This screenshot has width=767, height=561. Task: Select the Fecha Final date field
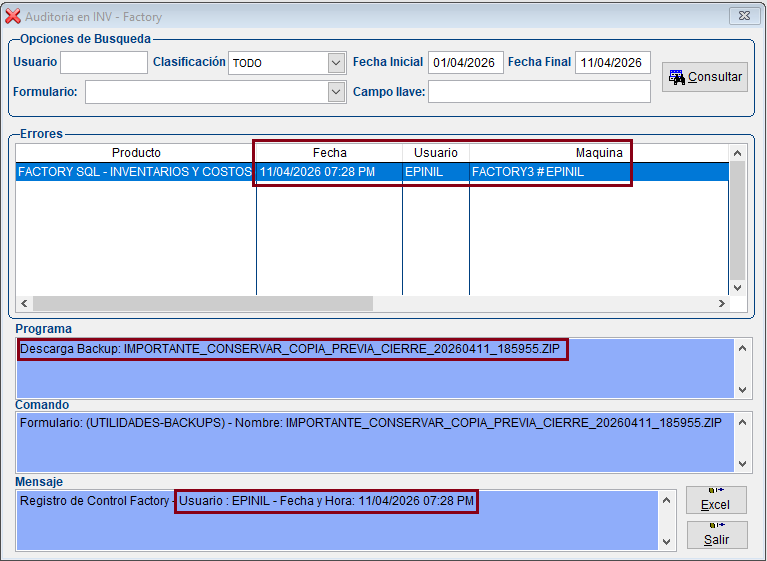click(x=612, y=63)
